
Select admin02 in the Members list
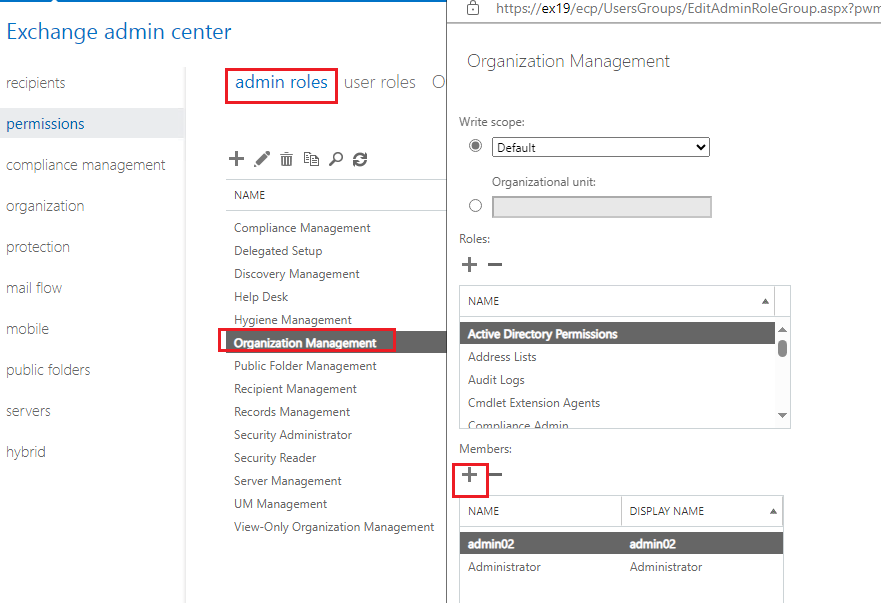point(539,543)
